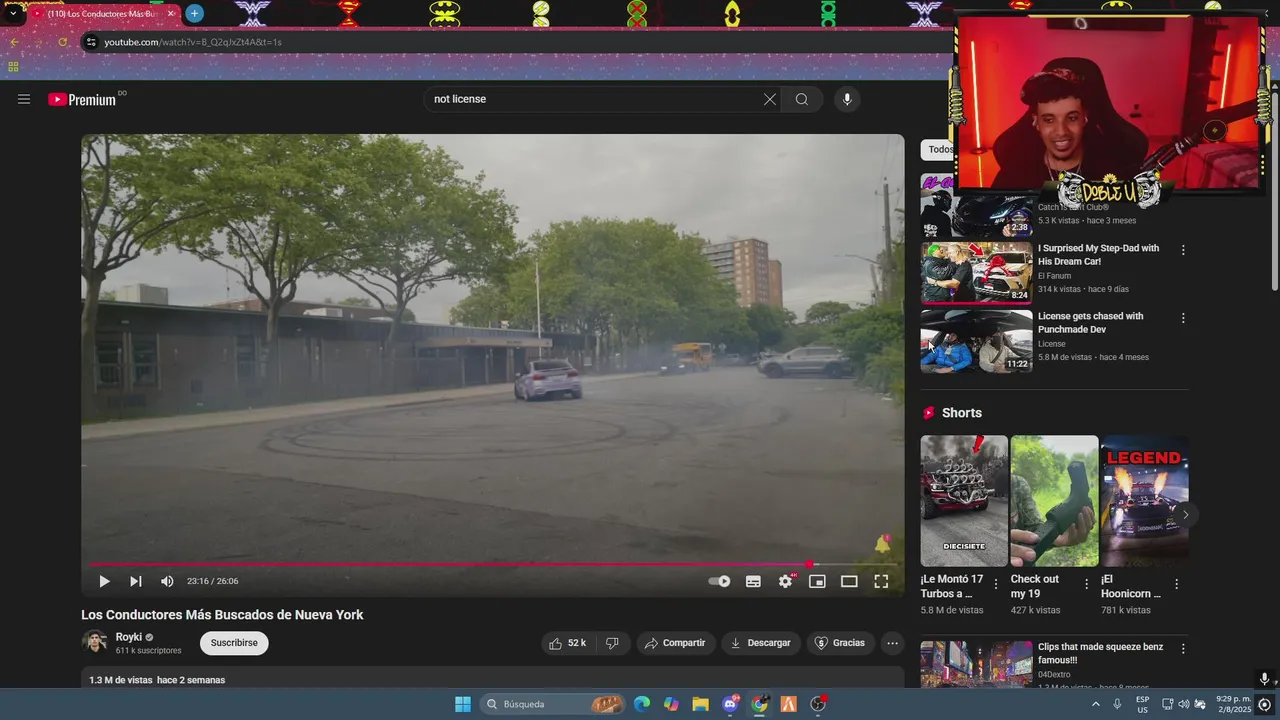Toggle theater mode in the player
1280x720 pixels.
[849, 581]
